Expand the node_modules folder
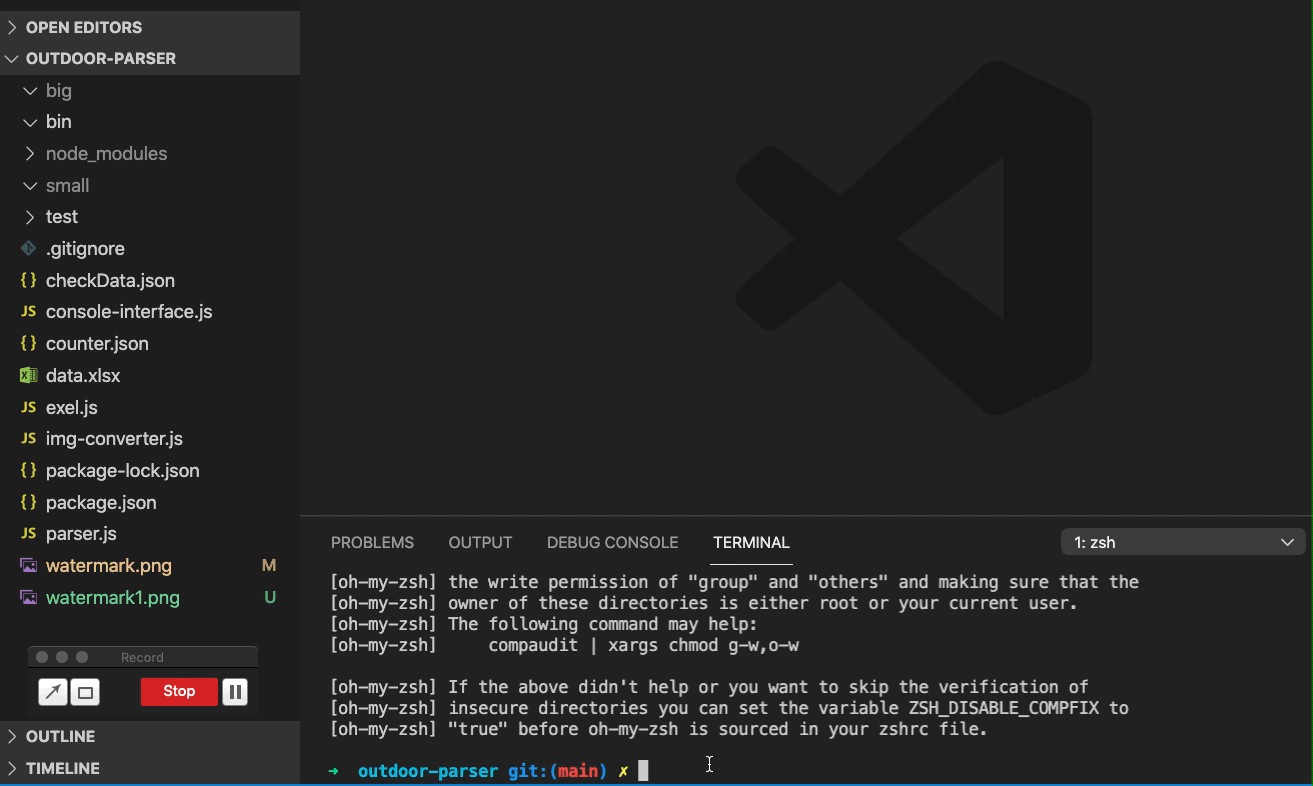 coord(30,153)
